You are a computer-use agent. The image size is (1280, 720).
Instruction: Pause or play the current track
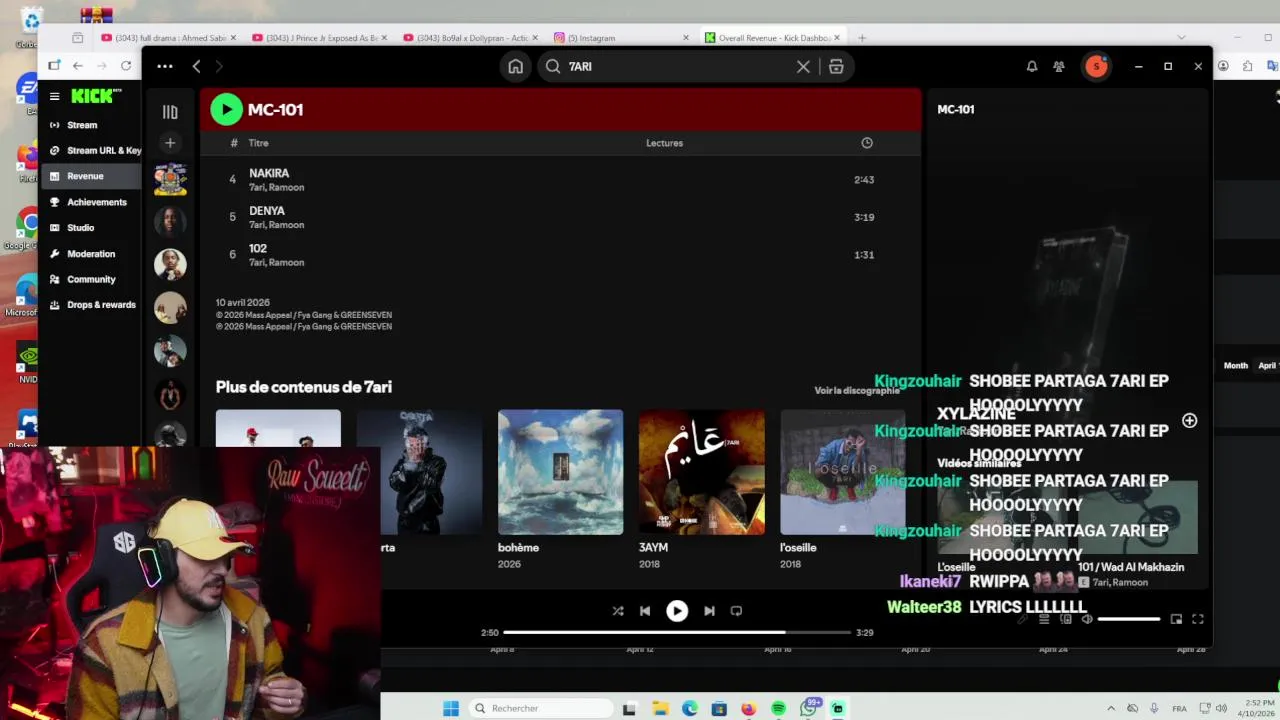677,610
